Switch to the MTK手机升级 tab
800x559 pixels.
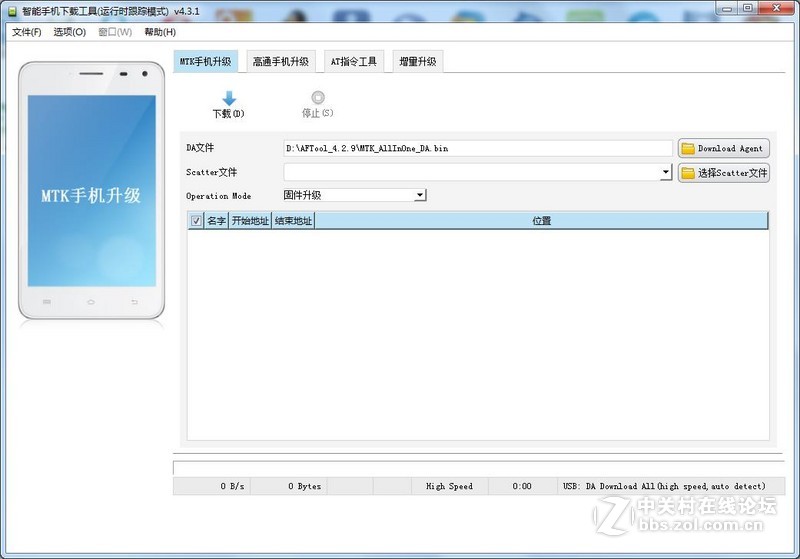tap(206, 62)
